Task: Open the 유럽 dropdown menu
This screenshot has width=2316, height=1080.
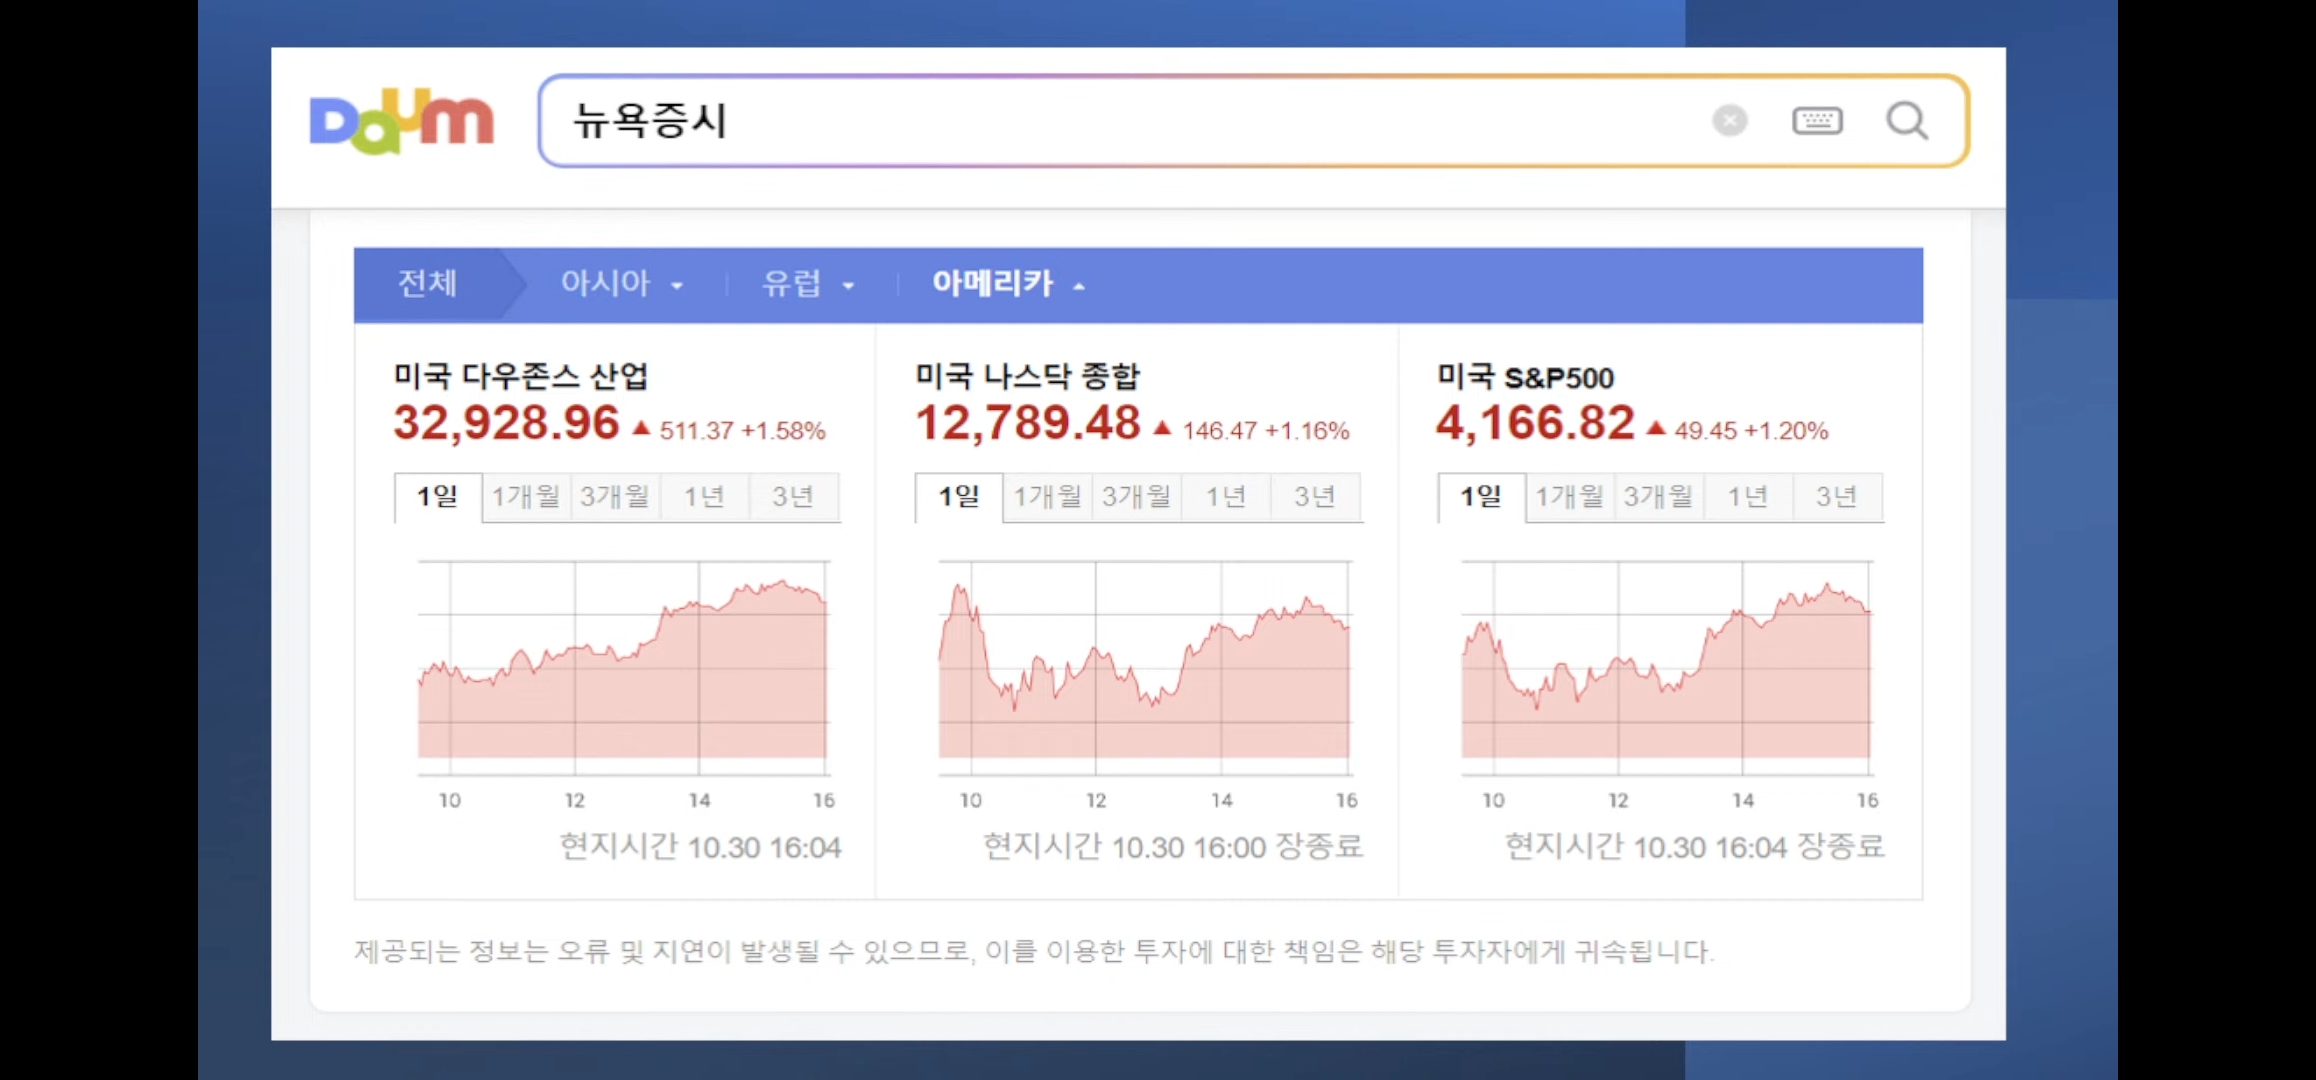Action: click(808, 284)
